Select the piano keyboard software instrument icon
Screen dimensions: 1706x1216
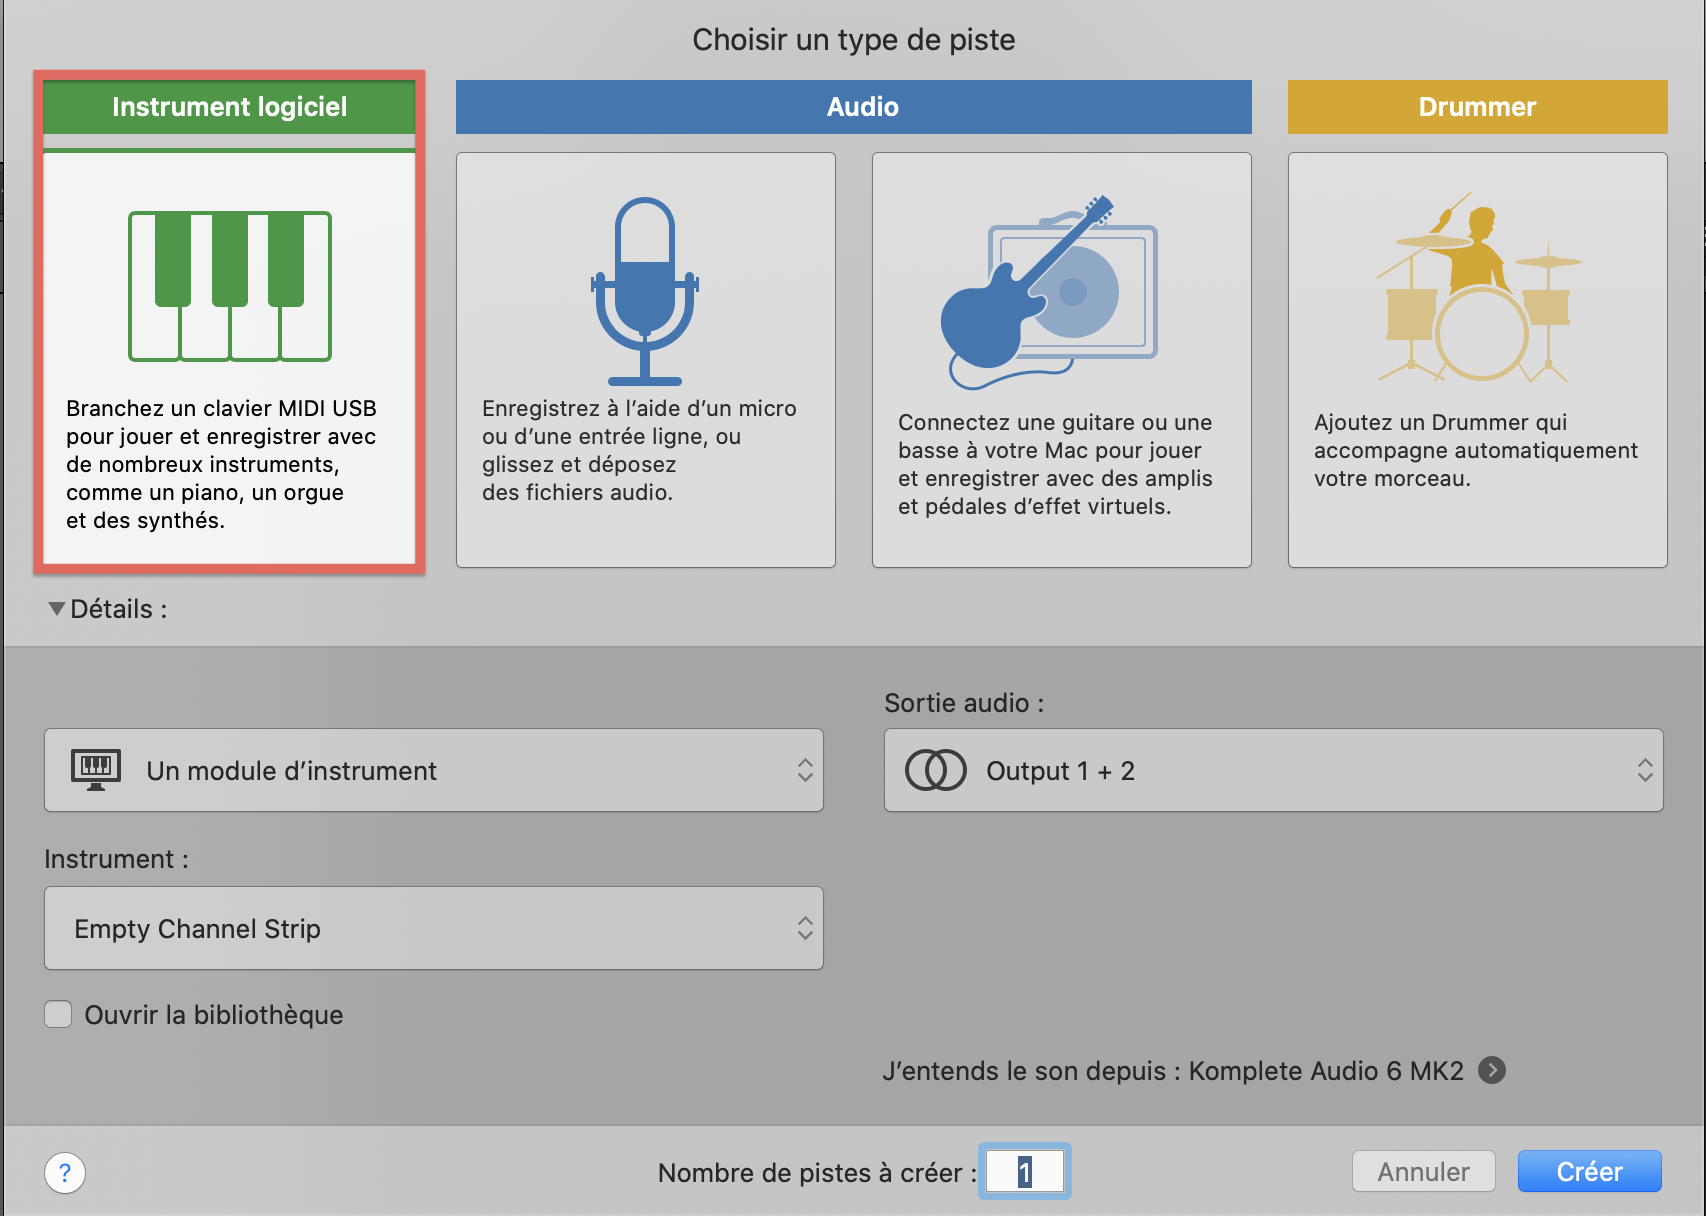[230, 286]
